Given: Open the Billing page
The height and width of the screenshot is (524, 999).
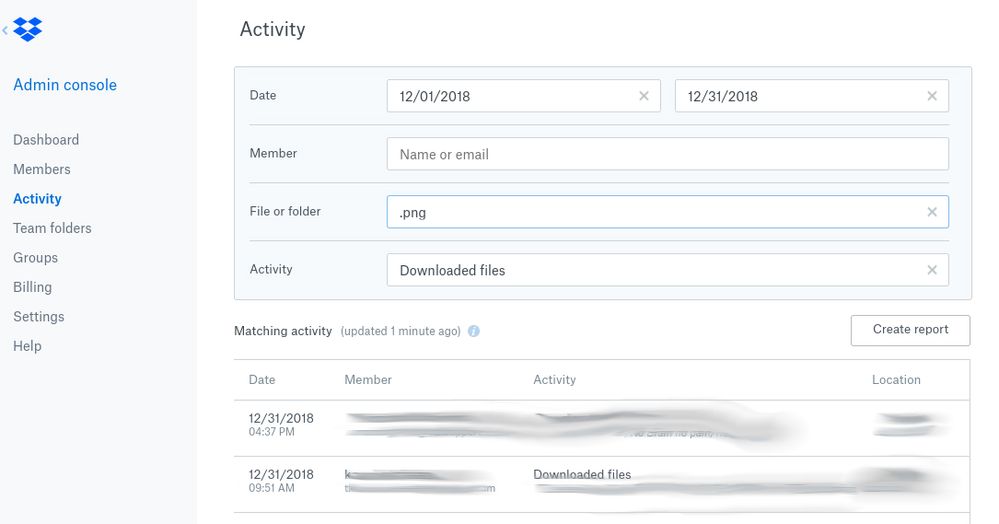Looking at the screenshot, I should (32, 287).
